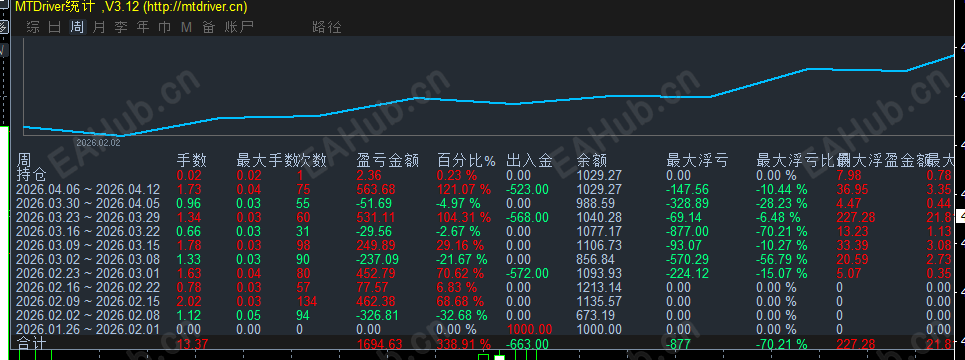Click the 路径 path button

coord(327,27)
